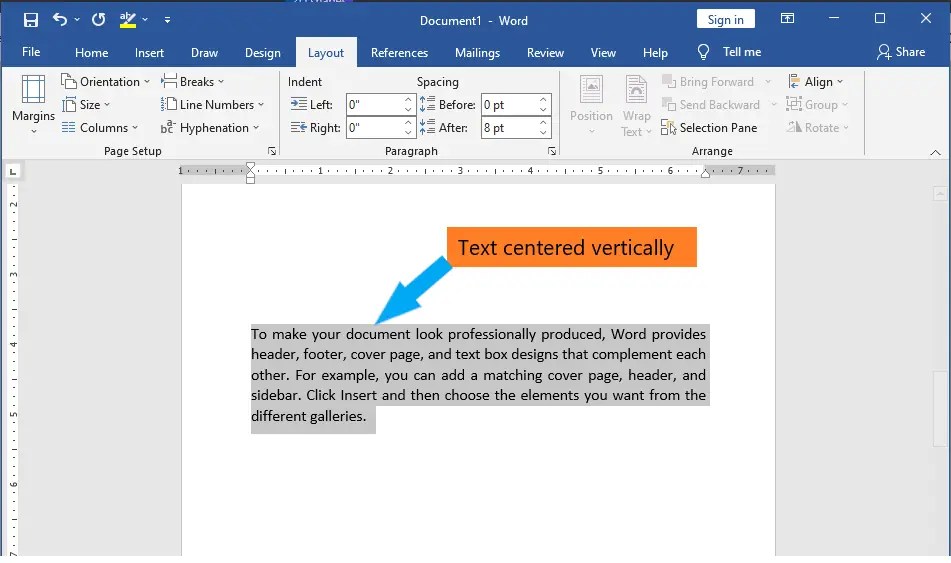Open Customize Quick Access Toolbar arrow
Screen dimensions: 951x563
coord(167,20)
